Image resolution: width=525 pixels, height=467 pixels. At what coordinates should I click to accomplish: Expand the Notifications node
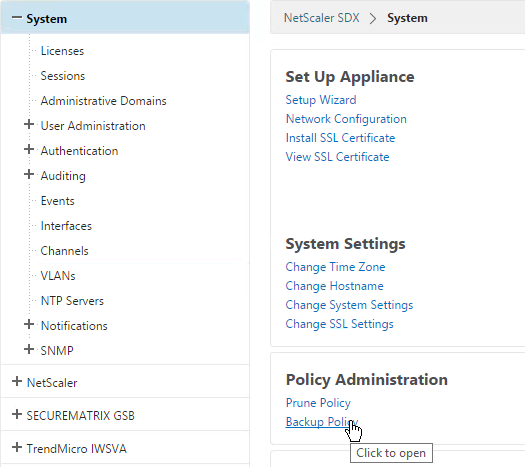point(29,324)
